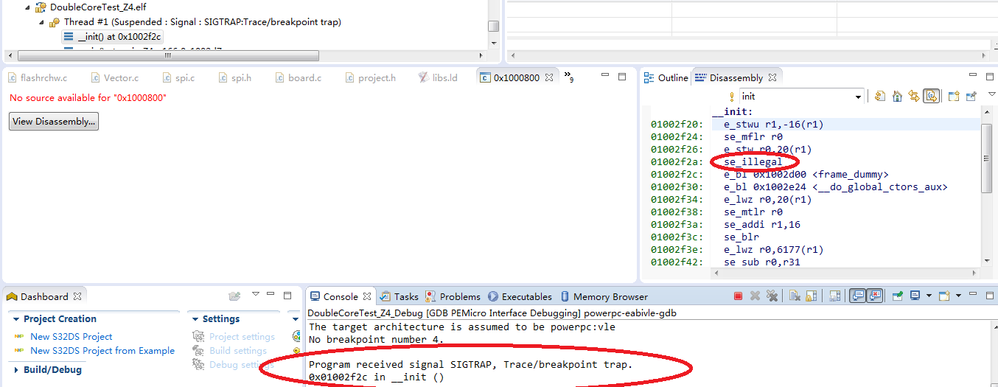This screenshot has height=387, width=998.
Task: Click the Build settings link
Action: [x=237, y=351]
